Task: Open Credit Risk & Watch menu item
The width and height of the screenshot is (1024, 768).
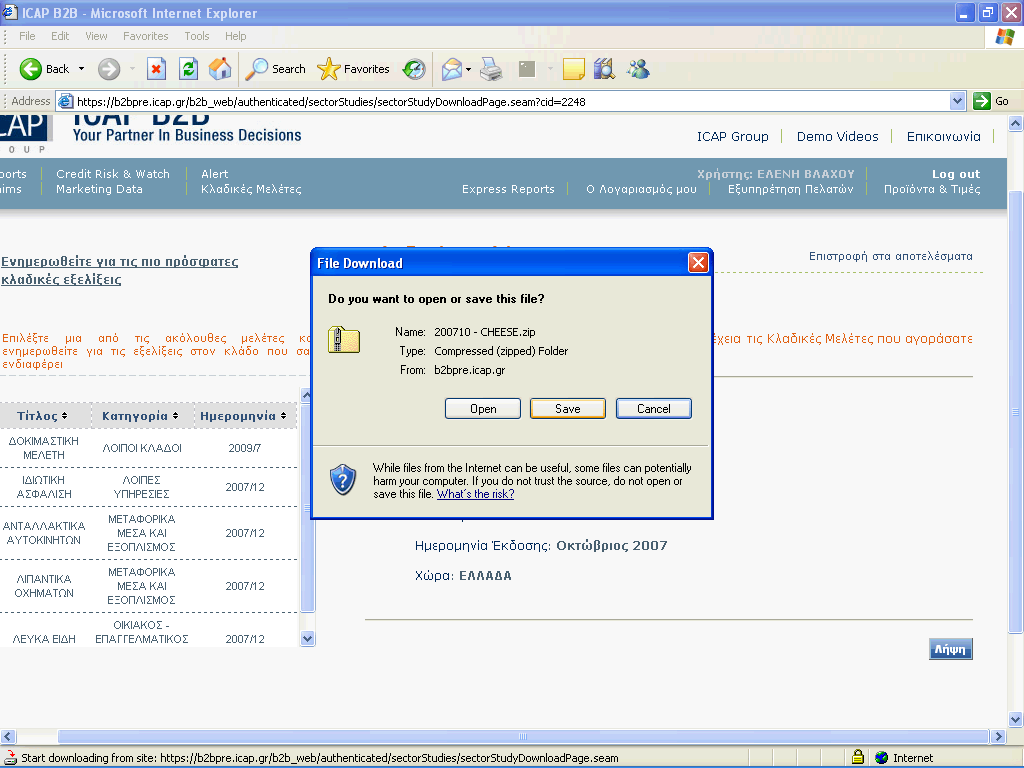Action: 112,174
